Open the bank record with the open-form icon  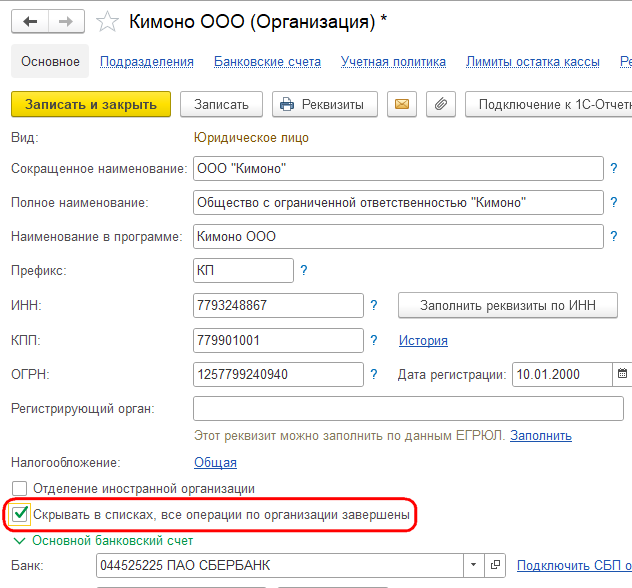(x=495, y=565)
